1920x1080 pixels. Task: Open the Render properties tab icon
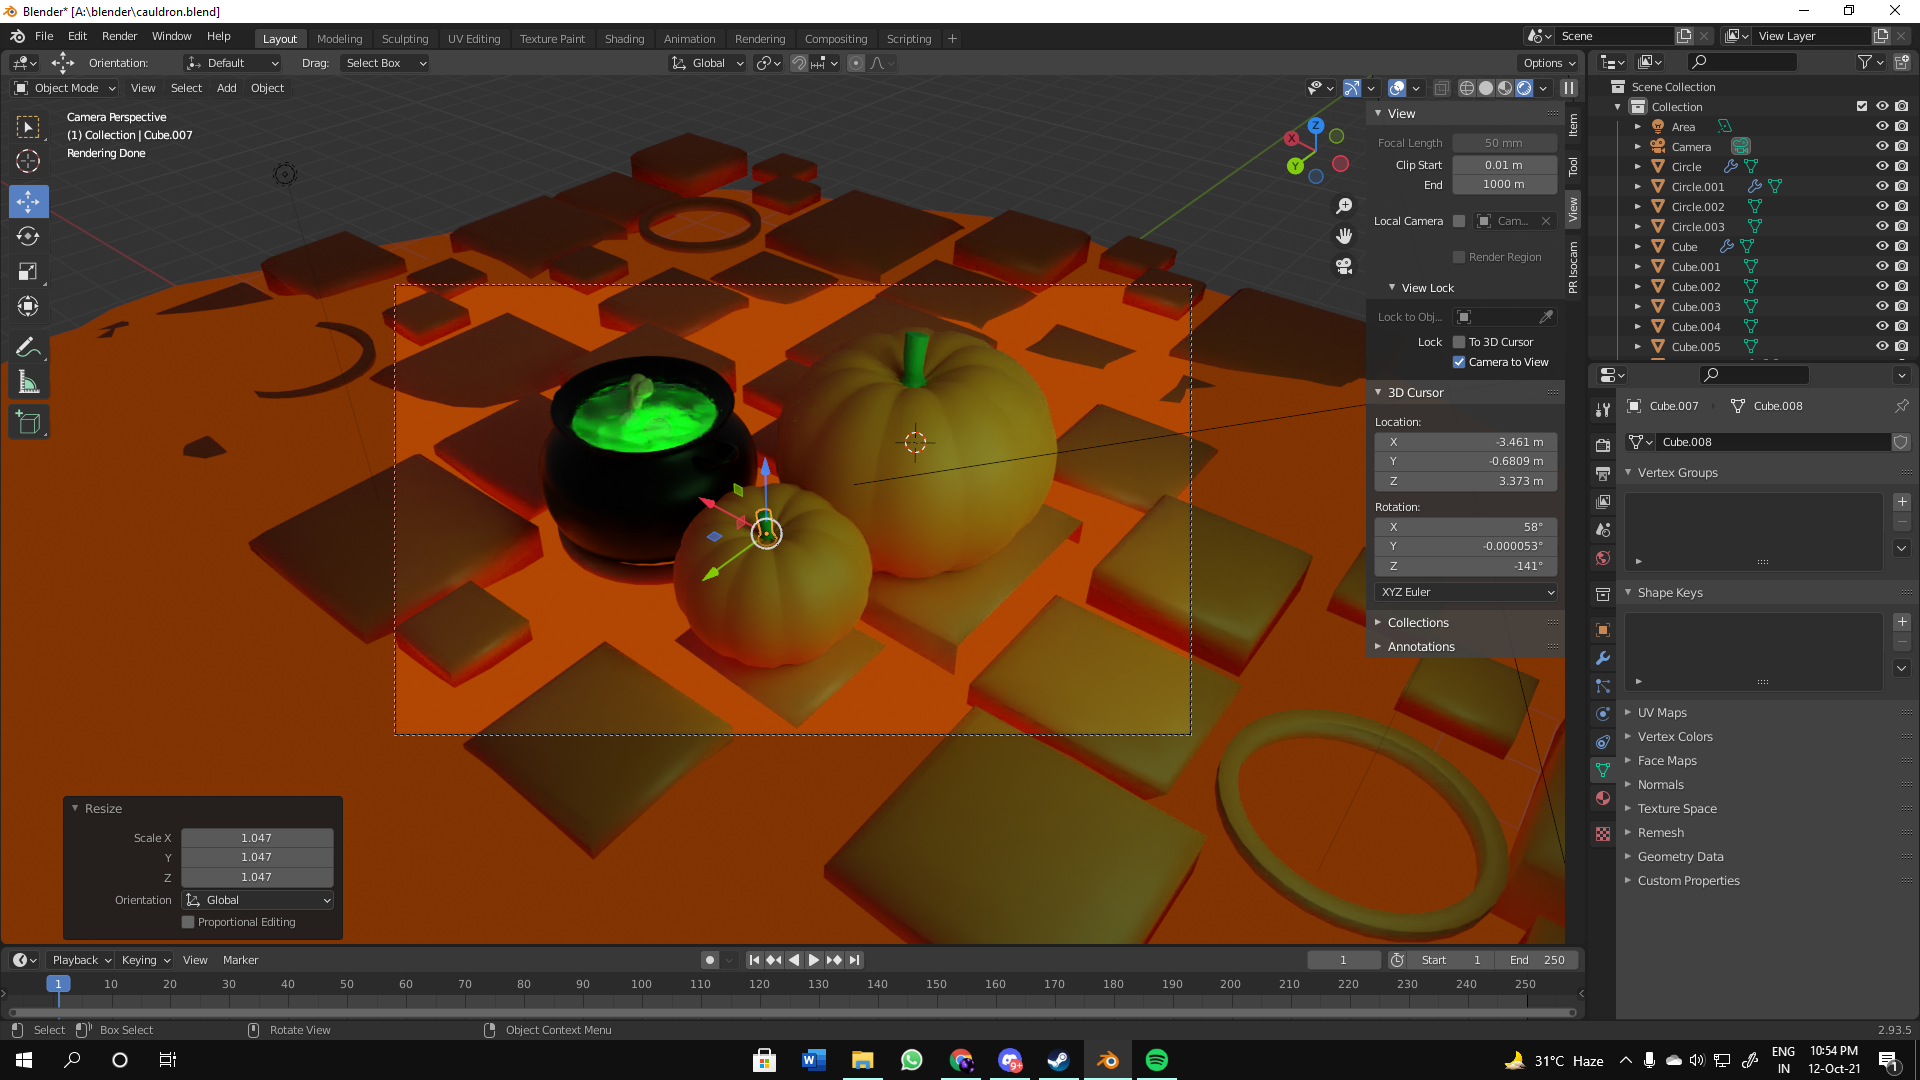(x=1603, y=445)
